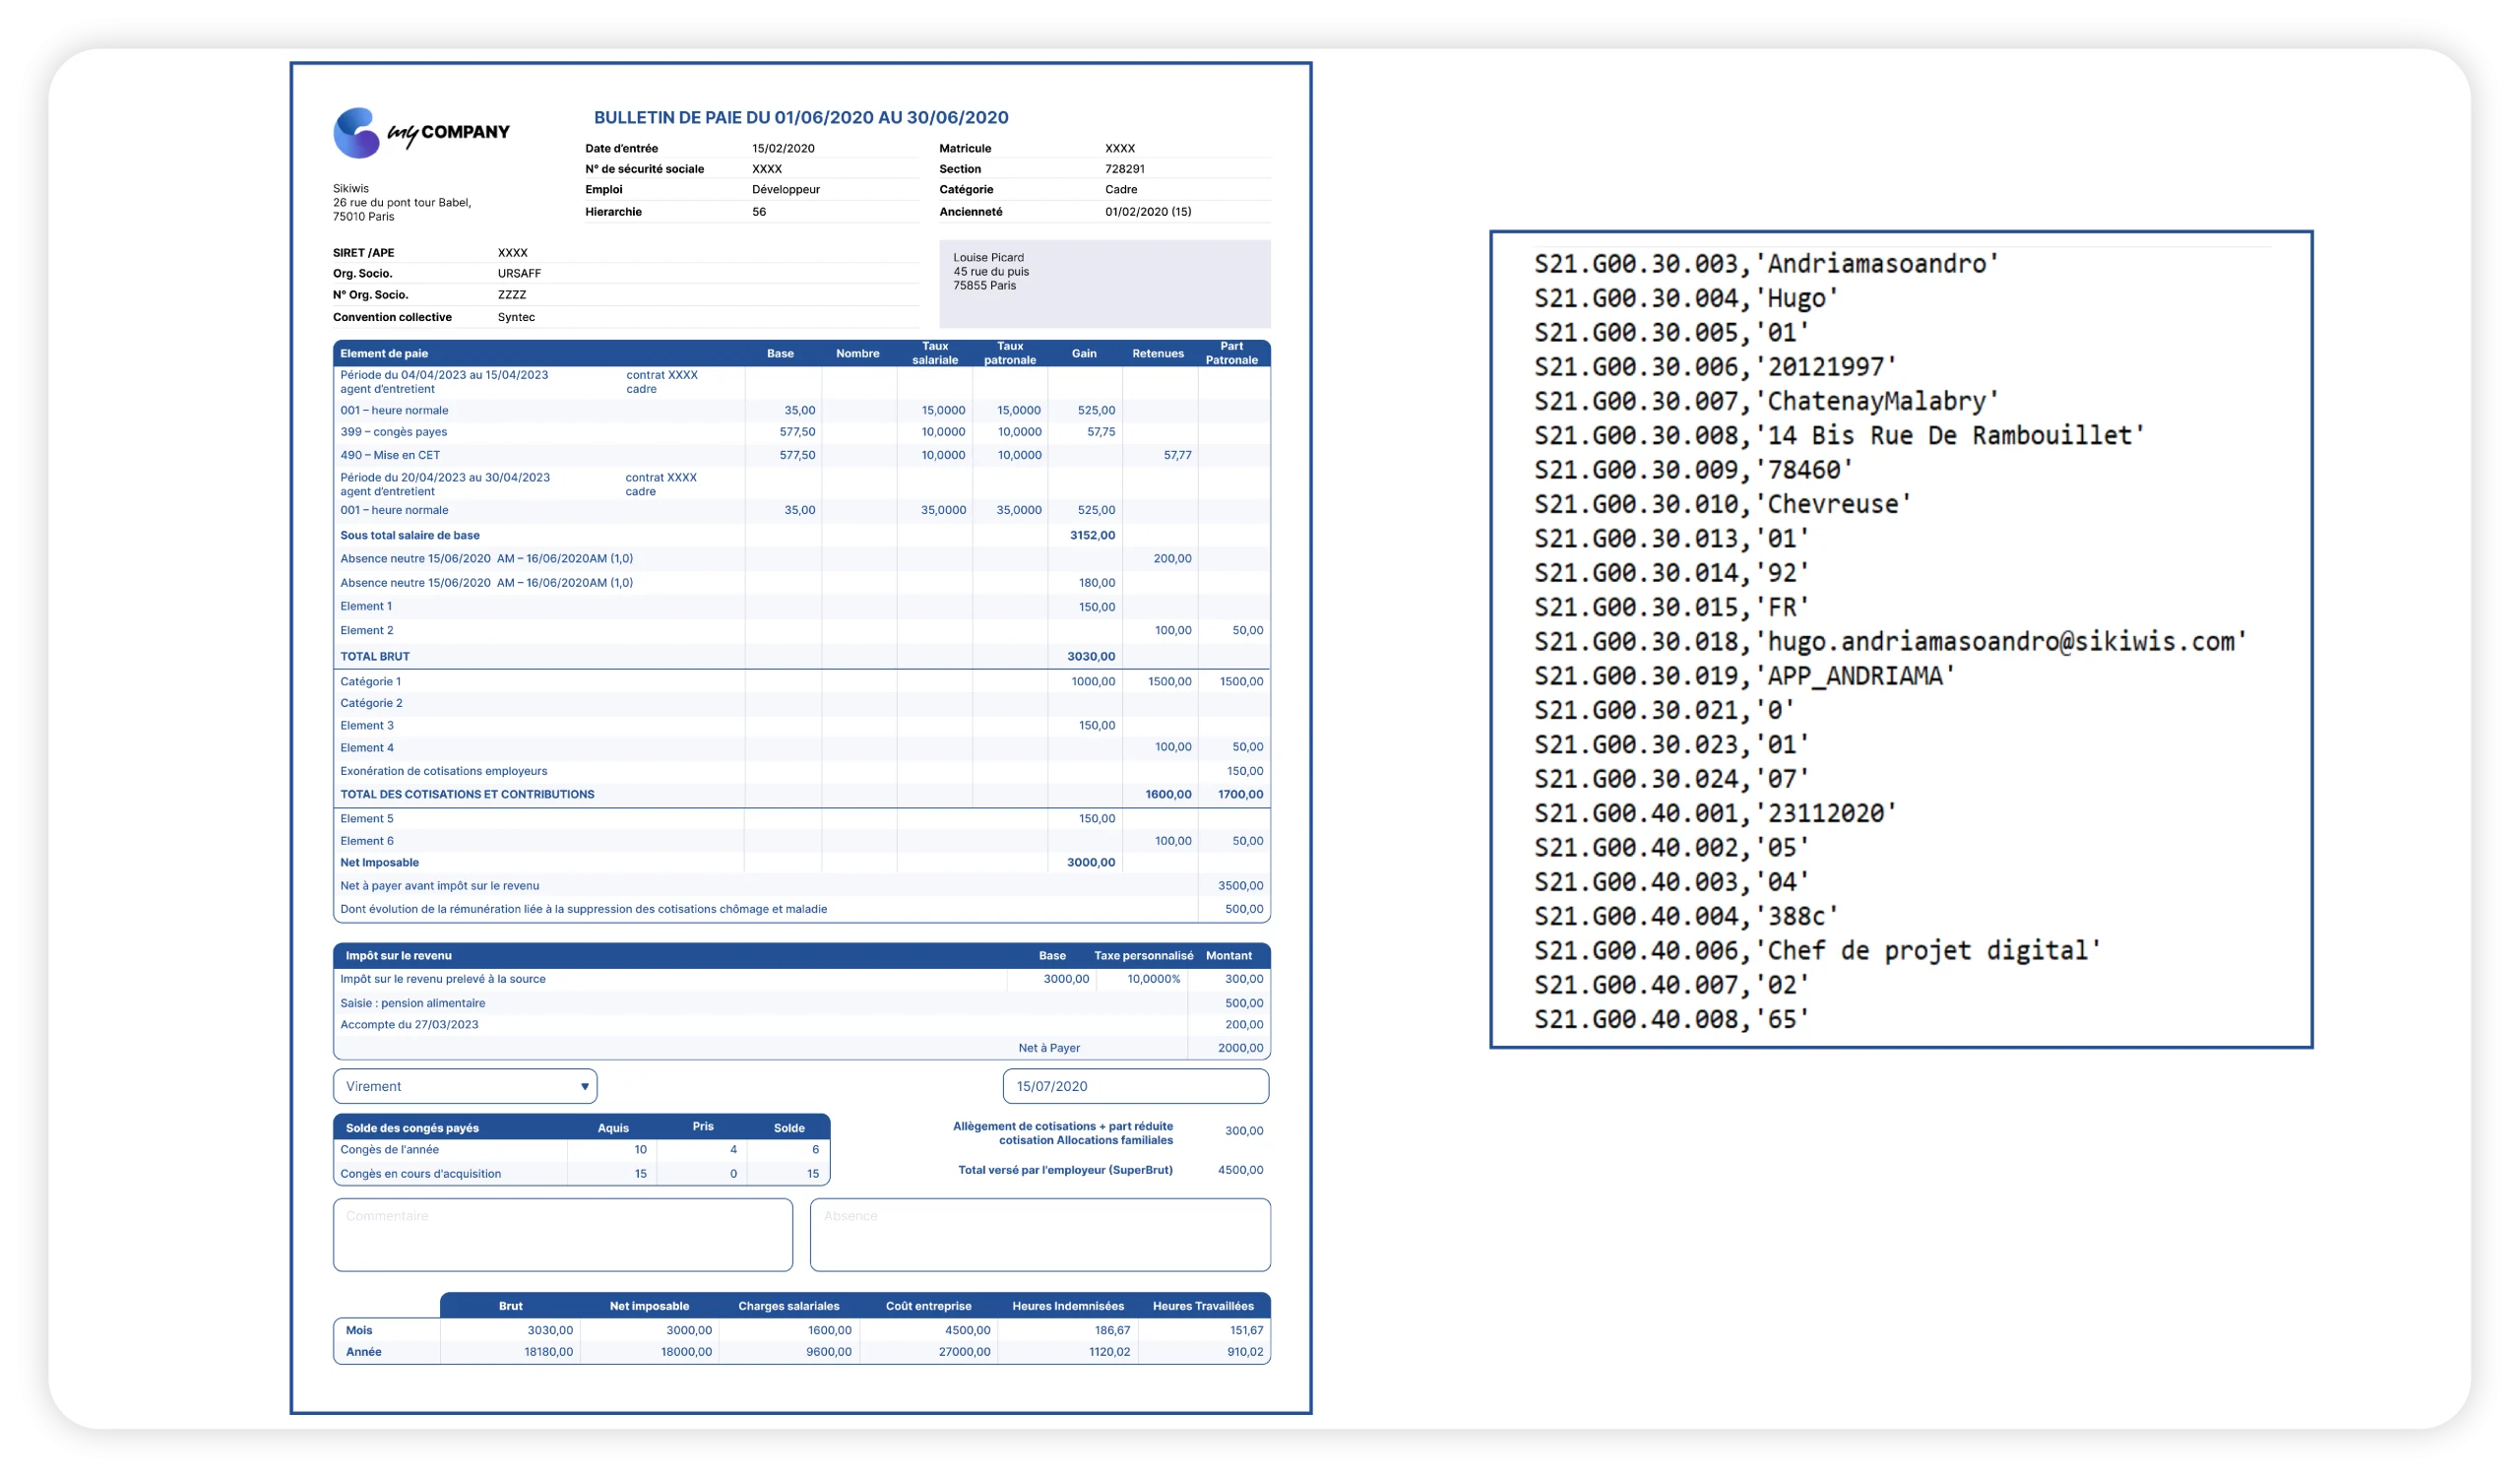
Task: Open the Virement payment method dropdown
Action: click(465, 1086)
